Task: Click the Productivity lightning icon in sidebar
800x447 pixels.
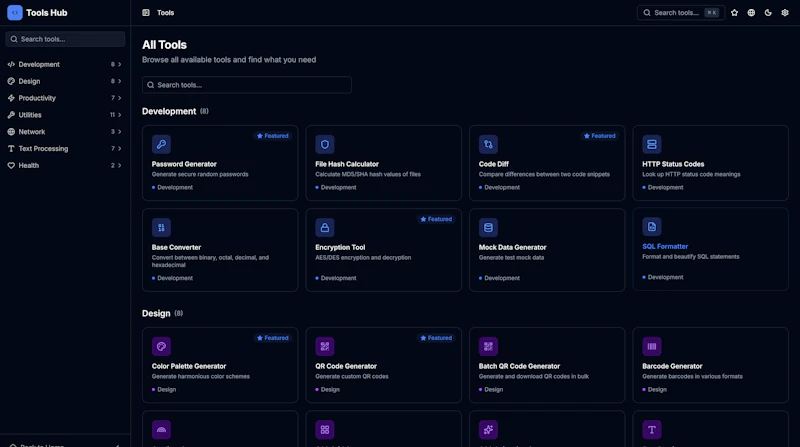Action: pyautogui.click(x=11, y=98)
